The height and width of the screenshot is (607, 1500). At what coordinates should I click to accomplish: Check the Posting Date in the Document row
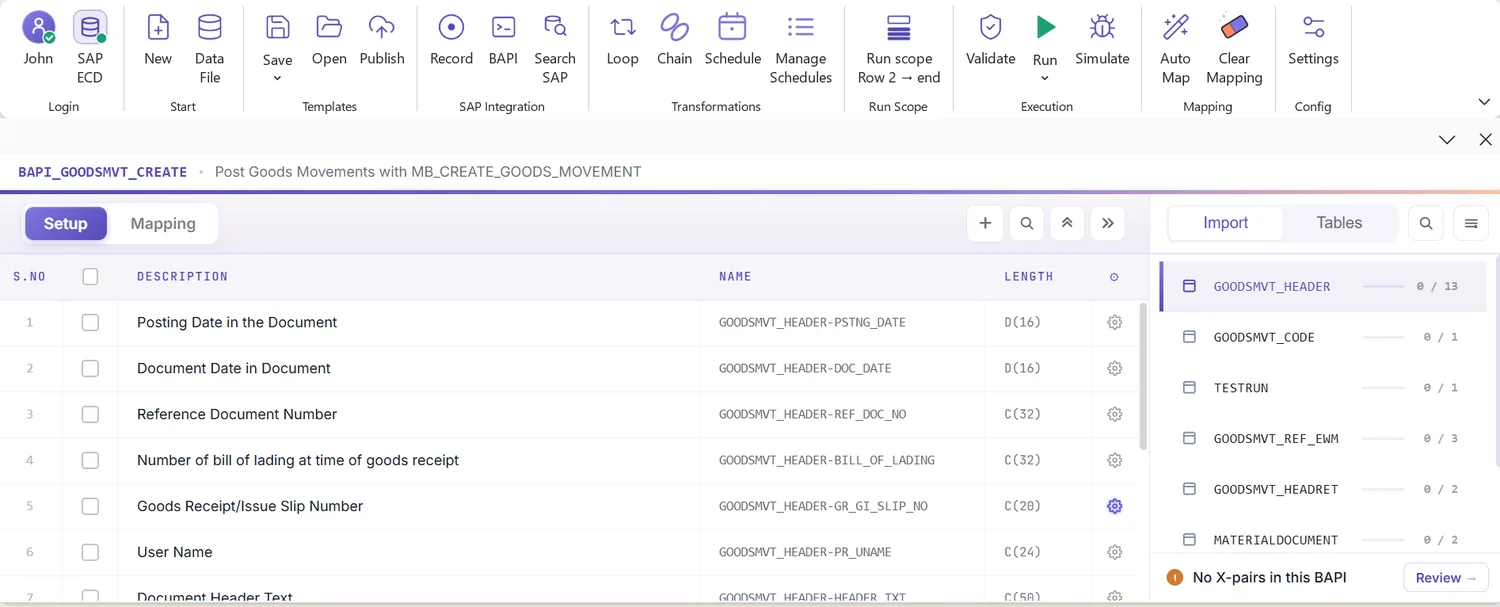click(x=90, y=322)
